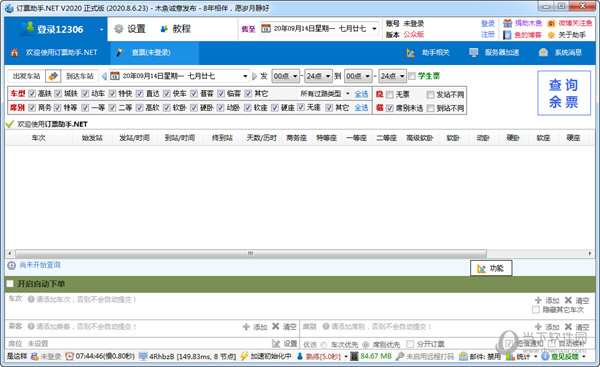This screenshot has width=600, height=367.
Task: Open the 系统消息 menu
Action: (561, 52)
